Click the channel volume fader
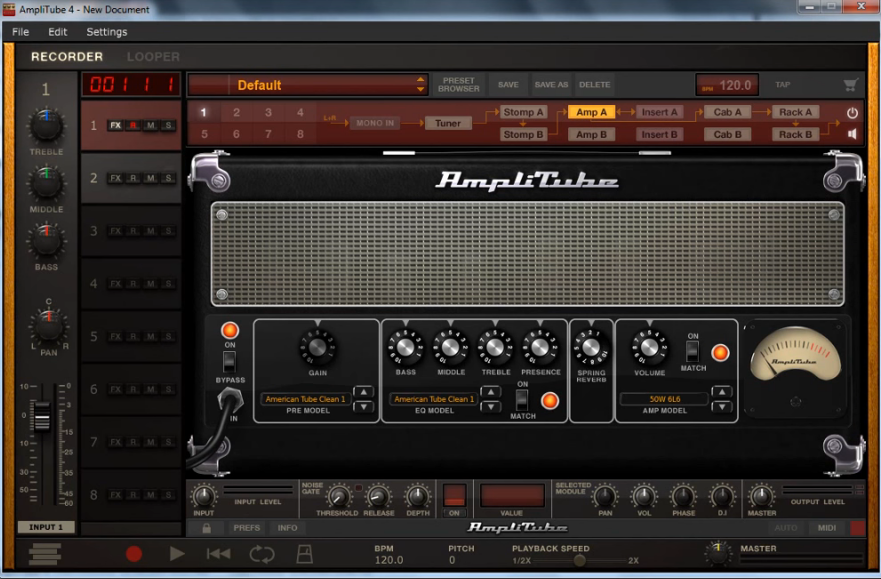 42,416
